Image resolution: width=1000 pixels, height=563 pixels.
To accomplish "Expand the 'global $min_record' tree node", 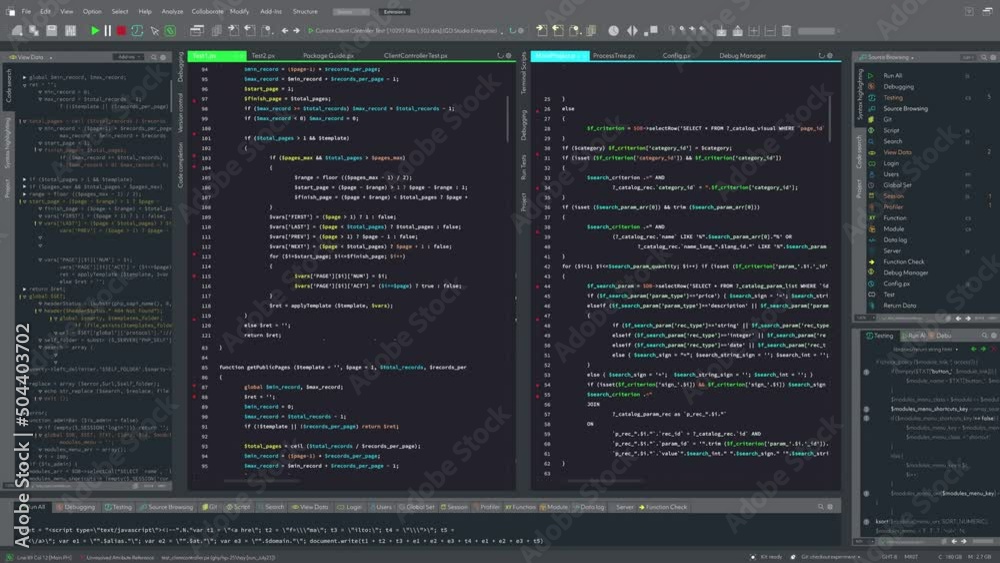I will [25, 77].
